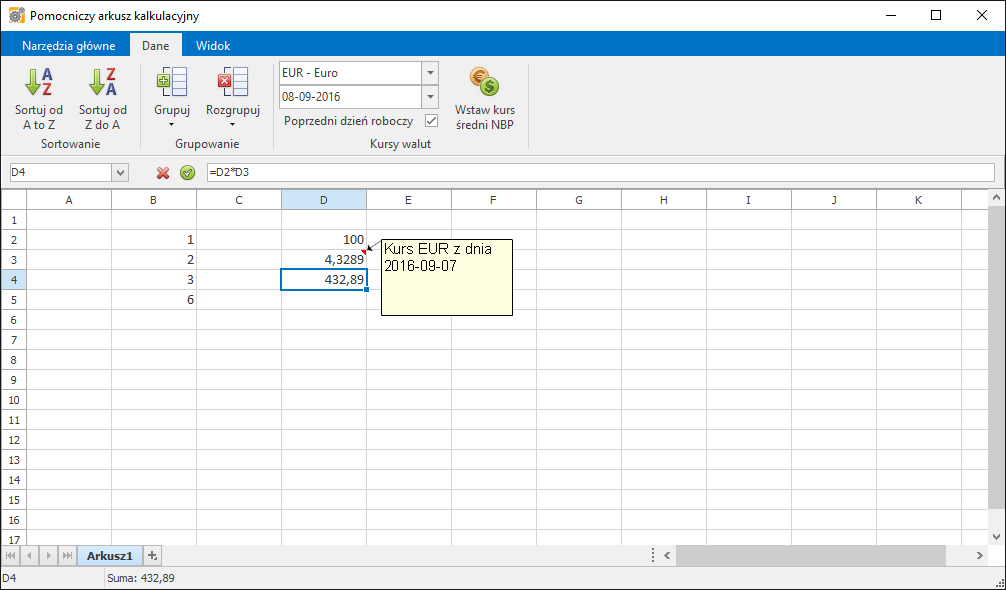Click column D header
Screen dimensions: 1006x590
[323, 200]
